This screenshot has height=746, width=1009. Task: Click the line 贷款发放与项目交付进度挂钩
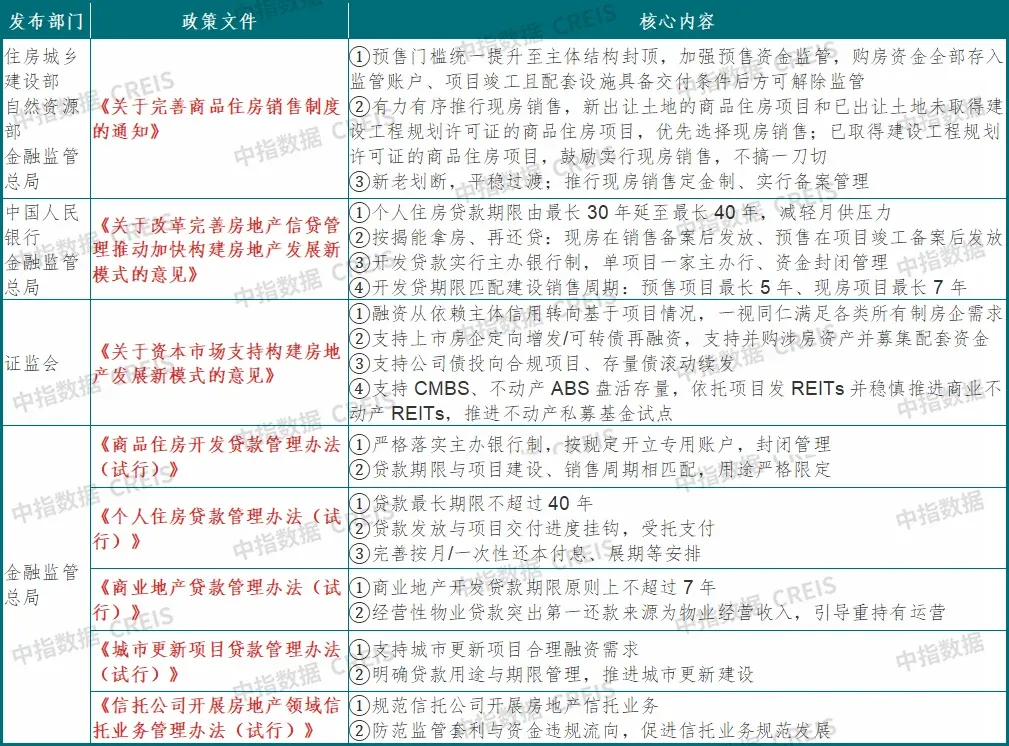point(532,528)
